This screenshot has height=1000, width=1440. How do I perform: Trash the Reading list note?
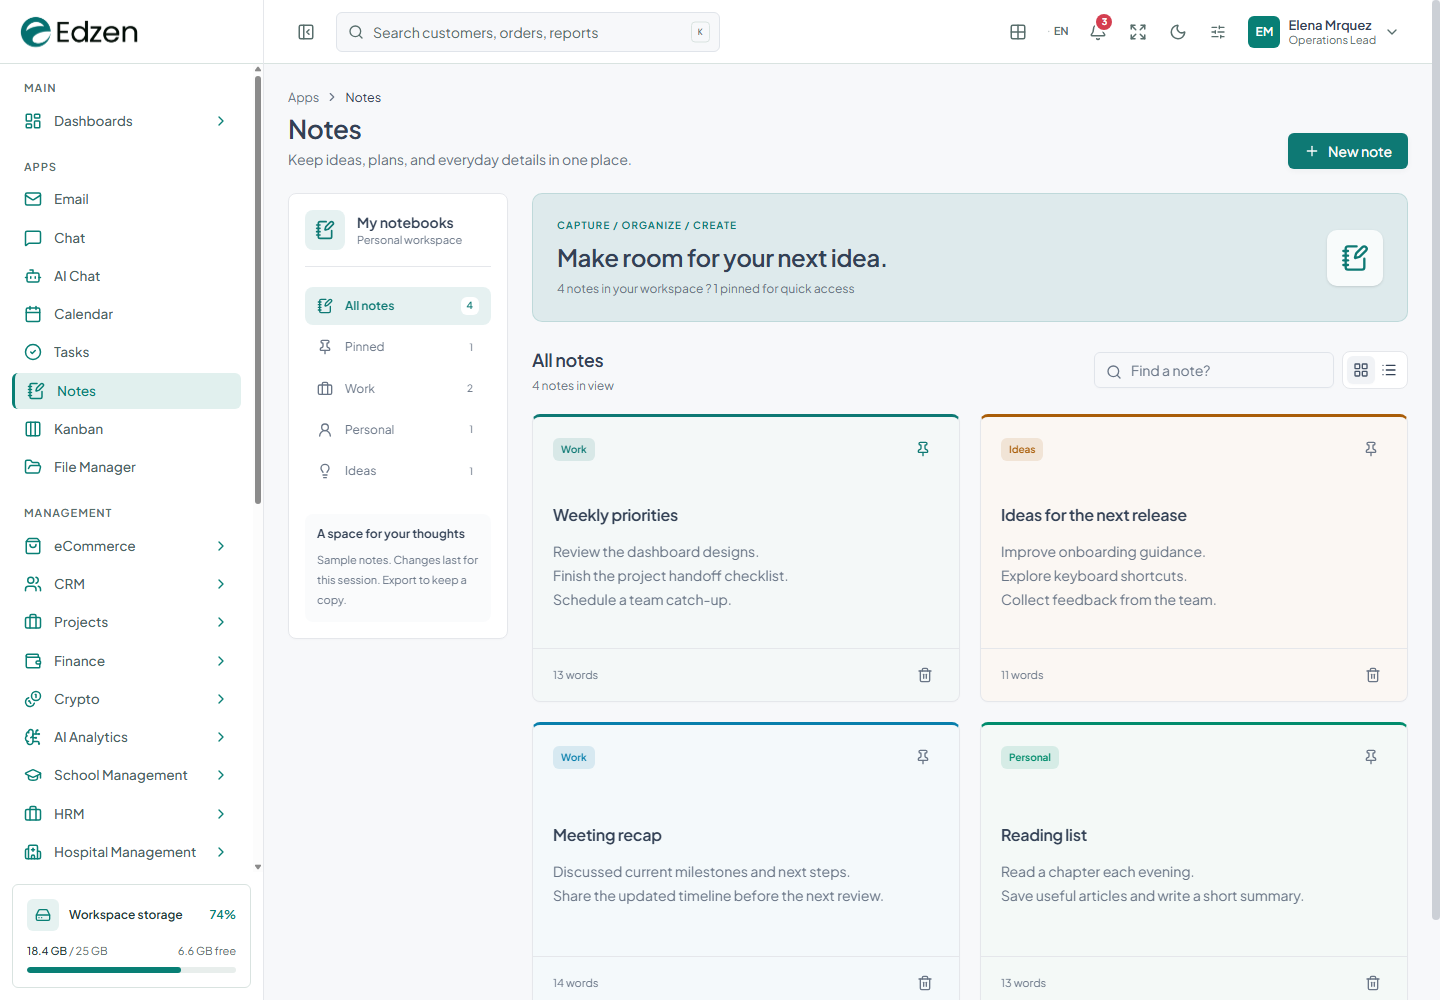(1373, 983)
